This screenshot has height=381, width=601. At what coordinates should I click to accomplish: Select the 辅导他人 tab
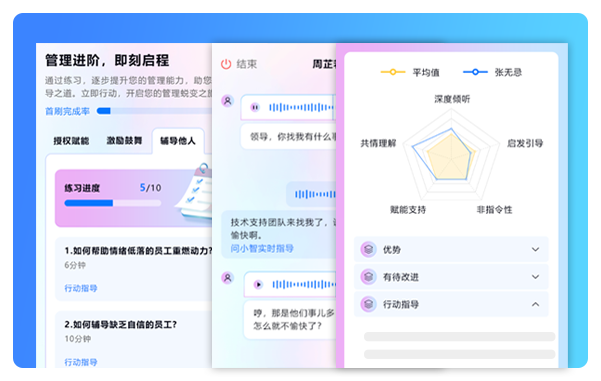(x=178, y=141)
